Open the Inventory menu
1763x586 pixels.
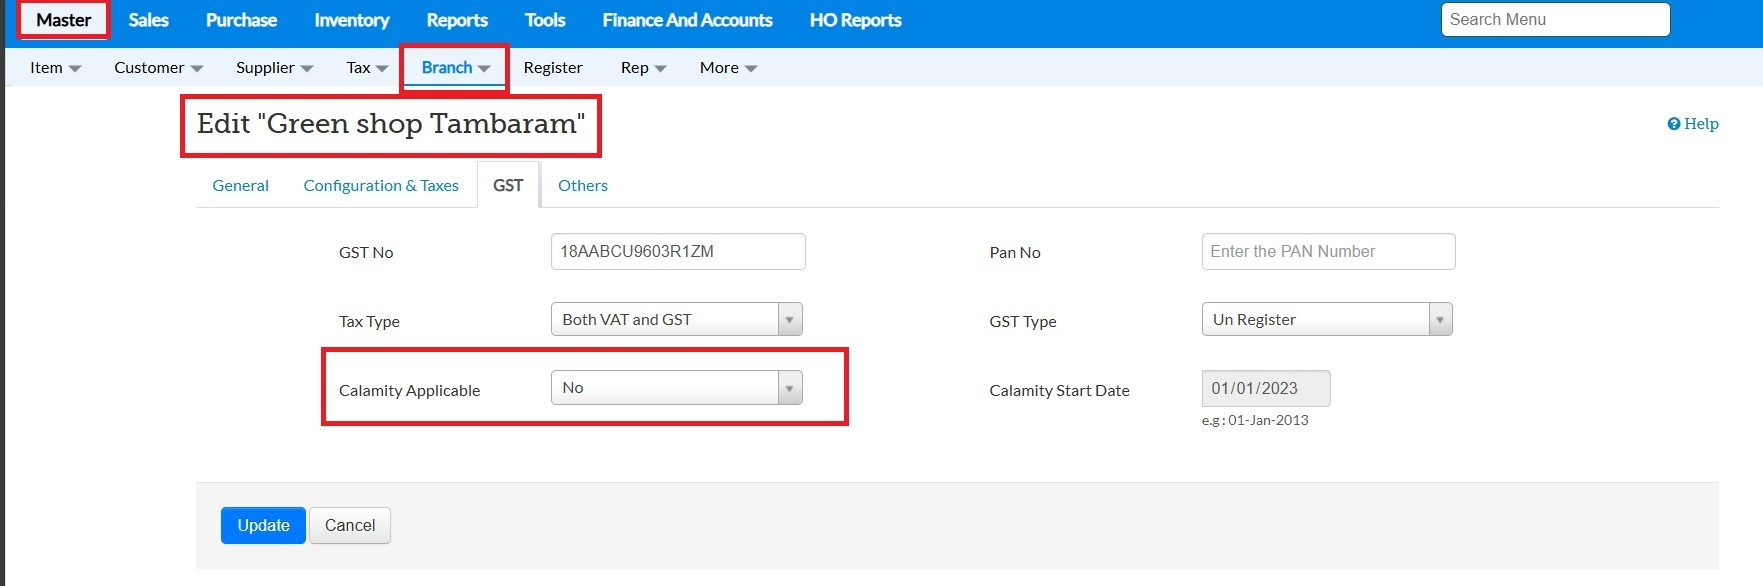tap(351, 20)
